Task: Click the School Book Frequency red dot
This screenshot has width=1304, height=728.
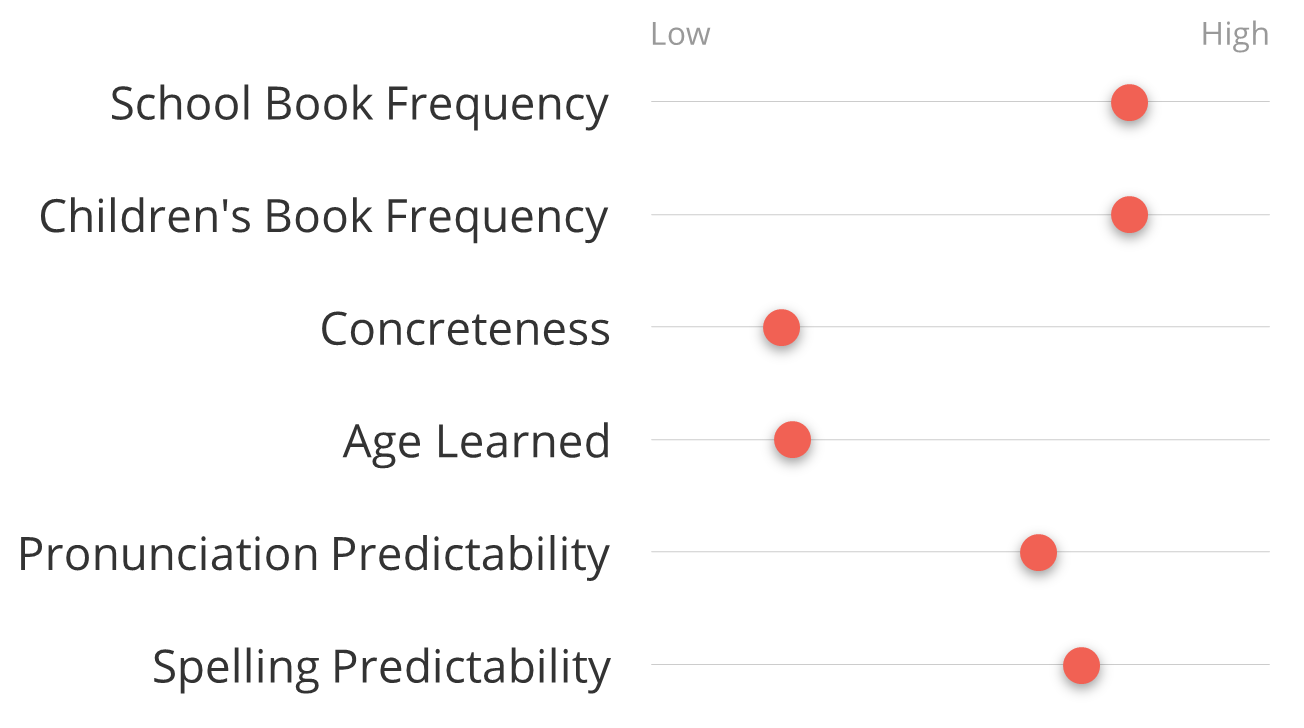Action: [1129, 102]
